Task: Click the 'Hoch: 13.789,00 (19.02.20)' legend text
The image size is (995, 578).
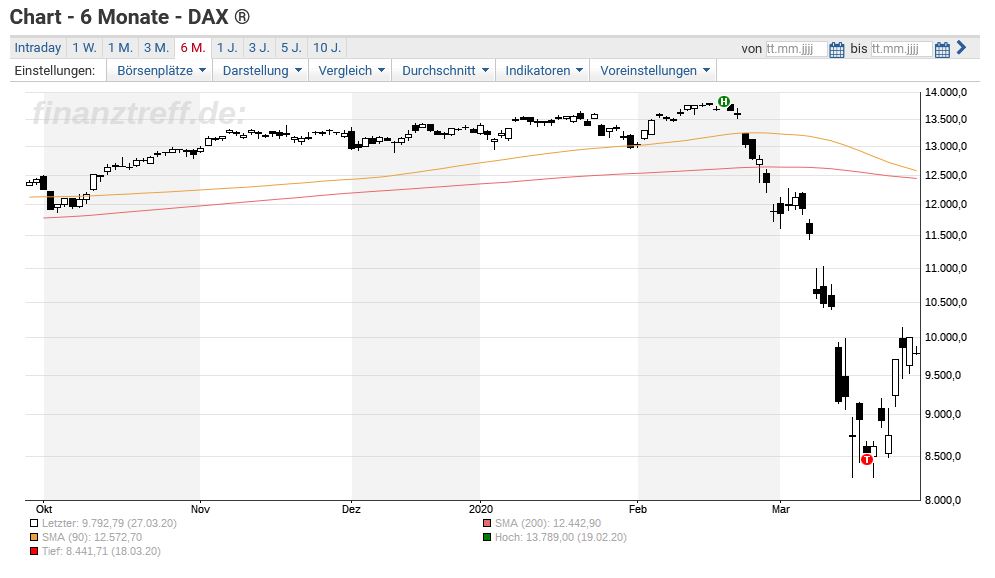Action: coord(561,537)
